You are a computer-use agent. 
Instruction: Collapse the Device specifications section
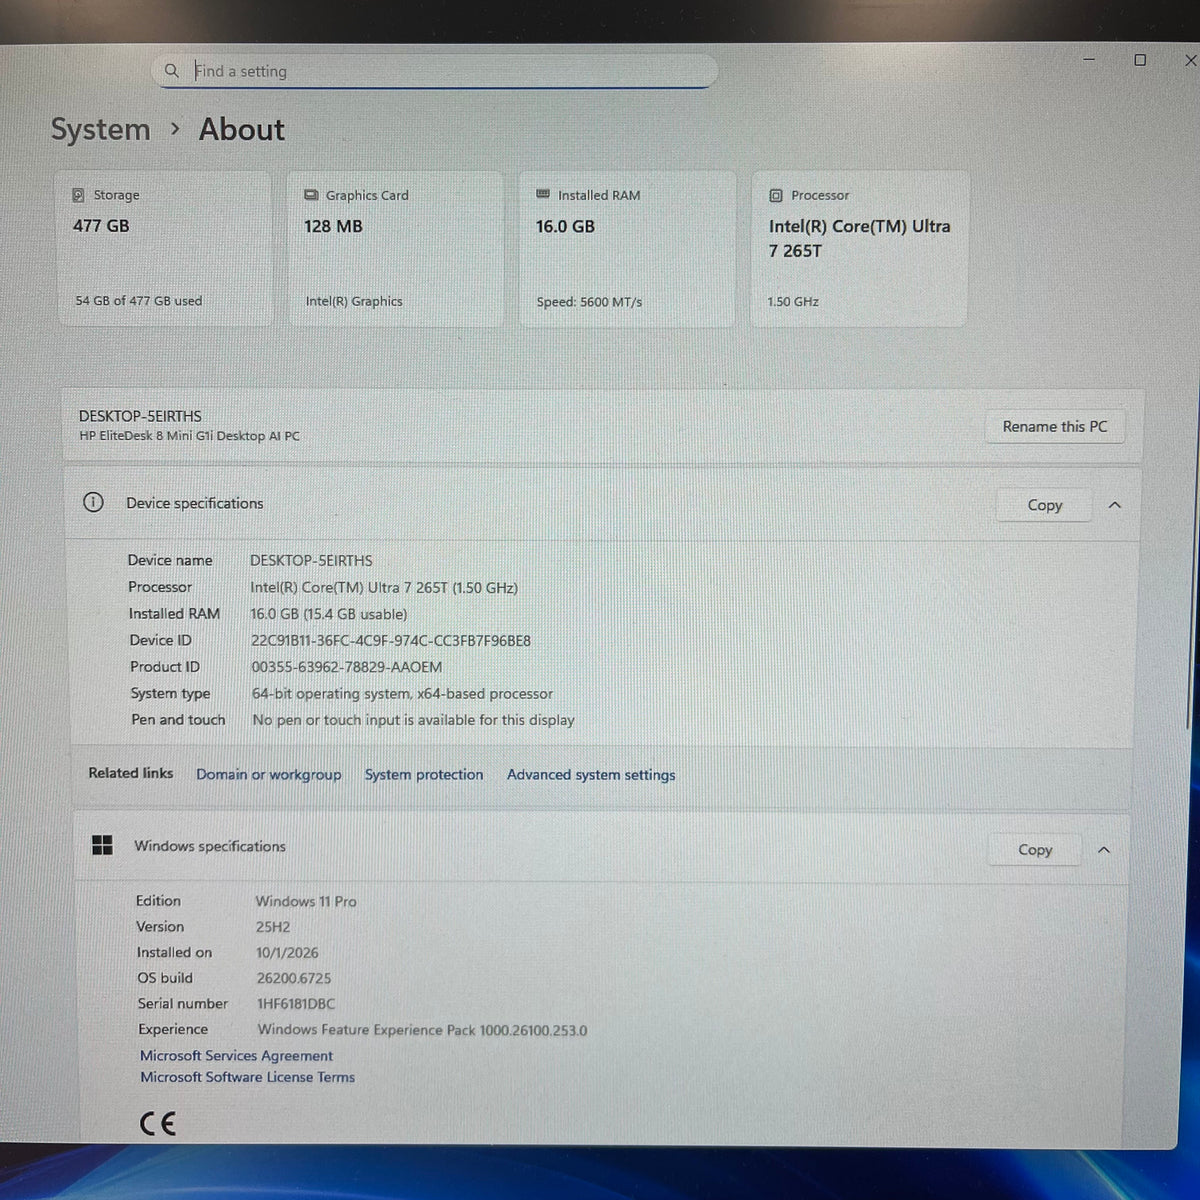[x=1115, y=505]
